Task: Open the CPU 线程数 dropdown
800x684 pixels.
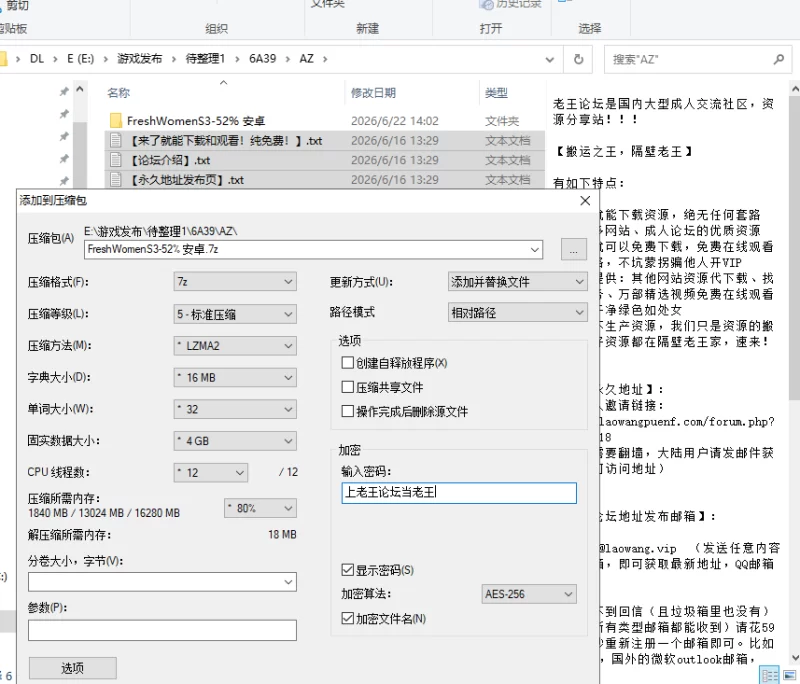Action: [211, 472]
